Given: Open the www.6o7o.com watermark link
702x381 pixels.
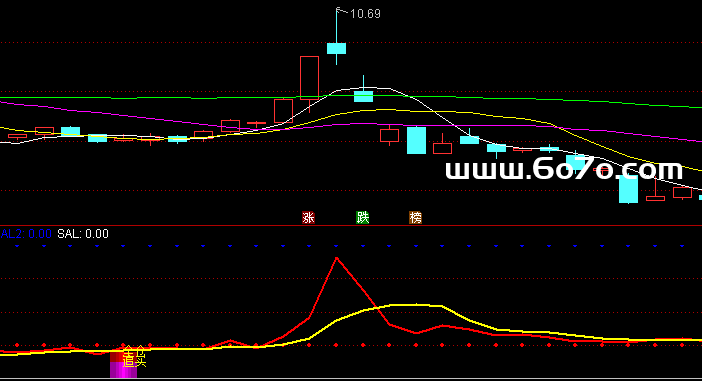Looking at the screenshot, I should pyautogui.click(x=564, y=170).
